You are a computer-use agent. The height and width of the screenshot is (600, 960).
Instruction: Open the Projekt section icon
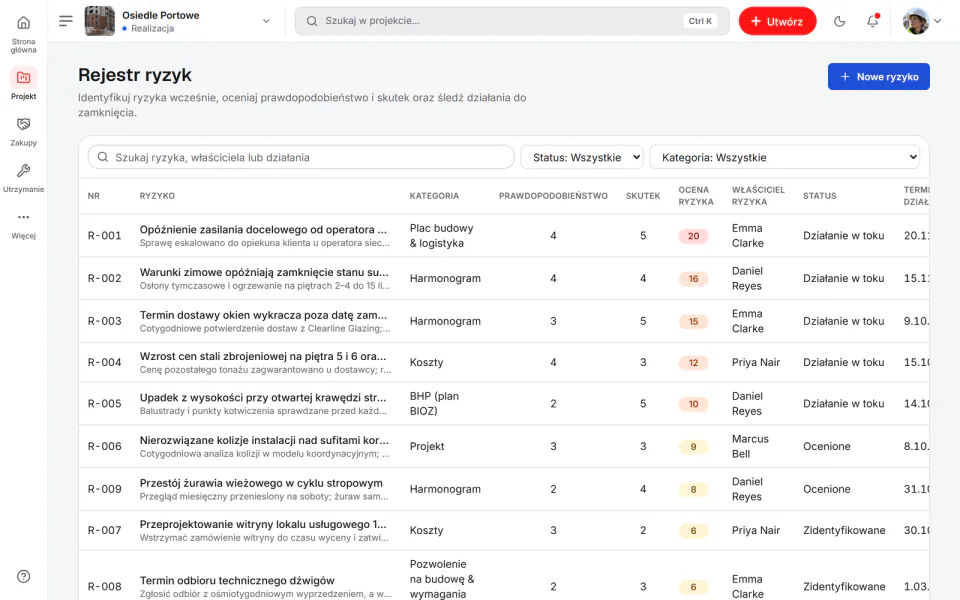23,78
